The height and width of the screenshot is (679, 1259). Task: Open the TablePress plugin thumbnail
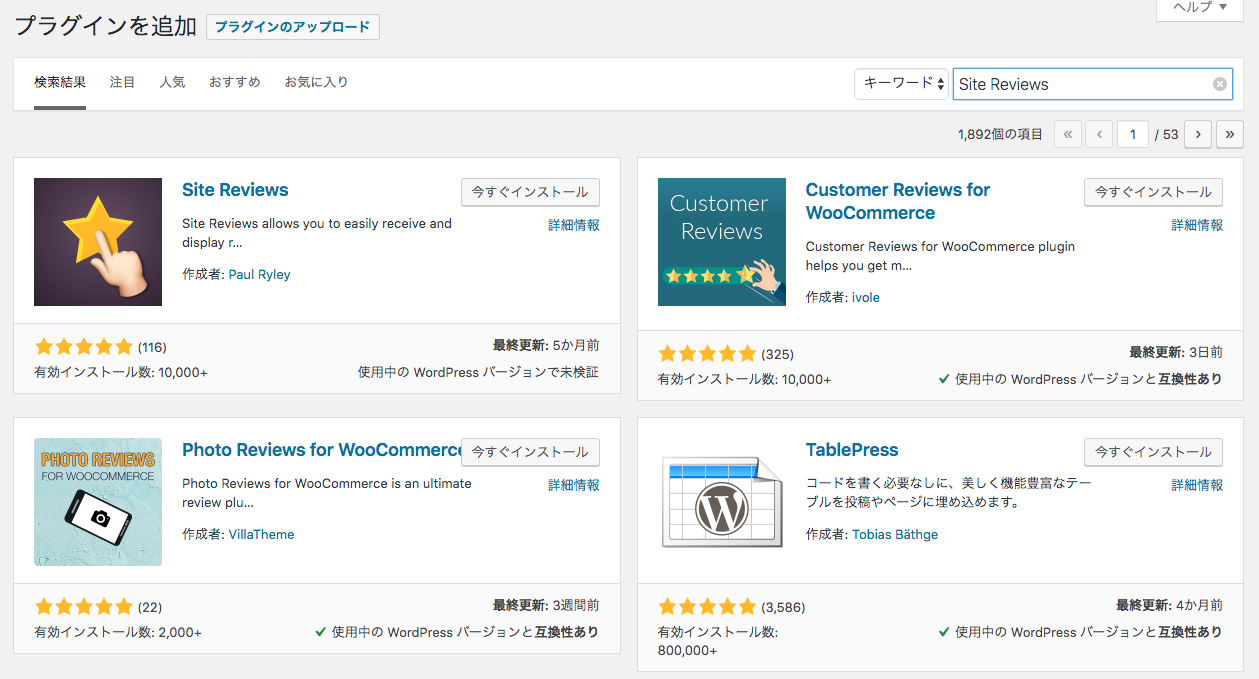coord(722,502)
